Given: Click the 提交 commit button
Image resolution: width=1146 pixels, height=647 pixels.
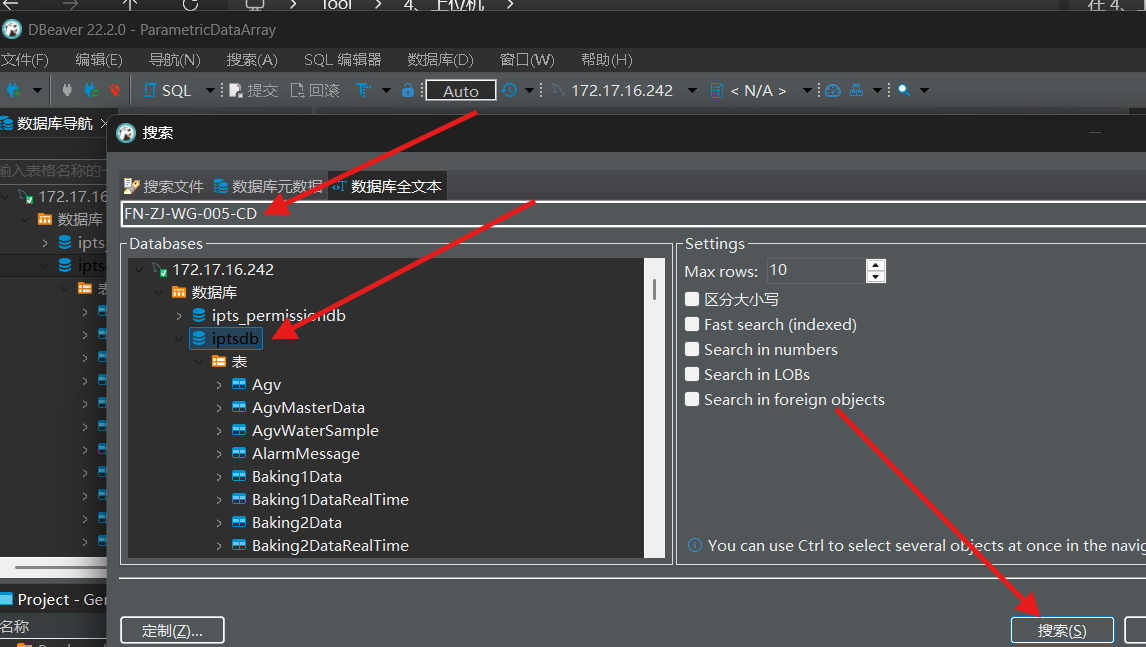Looking at the screenshot, I should tap(254, 91).
